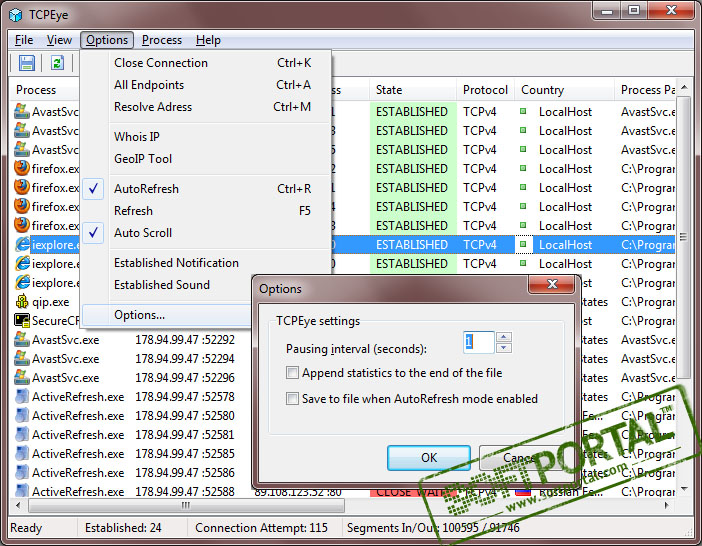Viewport: 702px width, 546px height.
Task: Click the 'Ready' status bar text
Action: point(26,528)
